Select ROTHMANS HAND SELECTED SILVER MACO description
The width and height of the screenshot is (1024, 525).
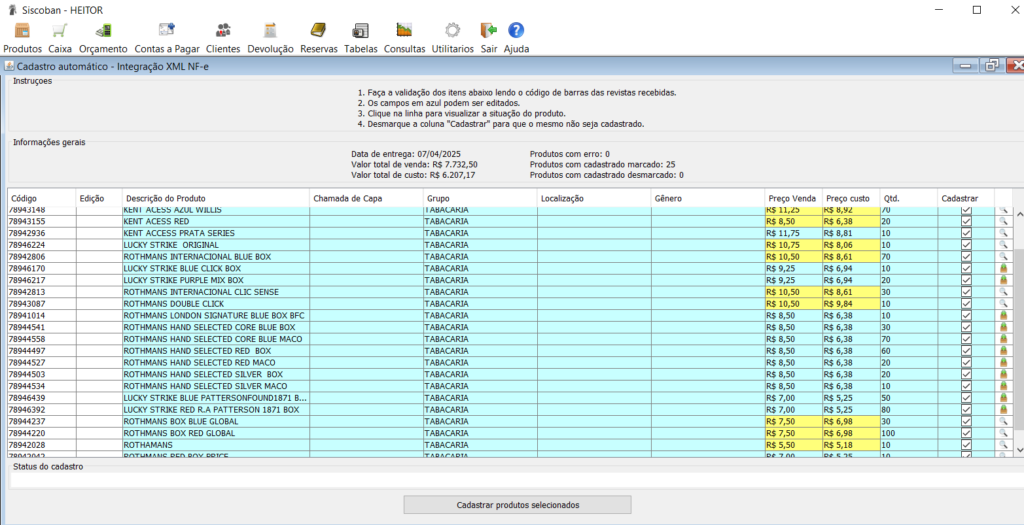coord(216,386)
